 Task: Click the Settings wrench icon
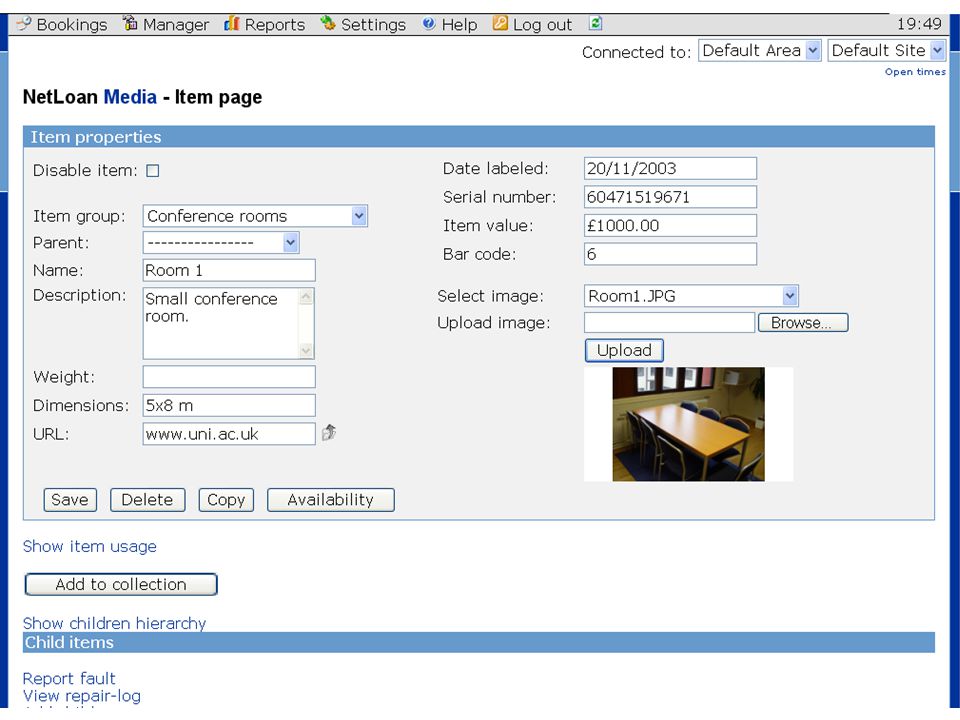pos(328,23)
